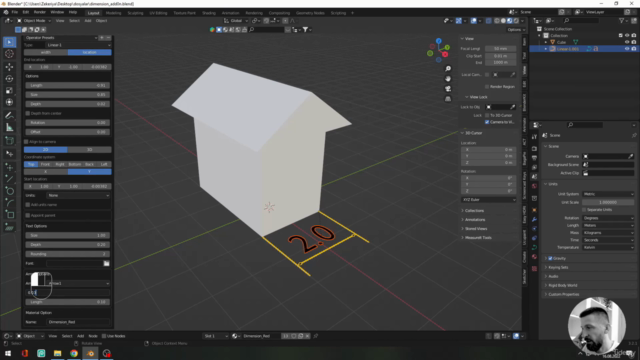The height and width of the screenshot is (360, 640).
Task: Switch perspective/orthographic grid icon
Action: click(x=448, y=99)
